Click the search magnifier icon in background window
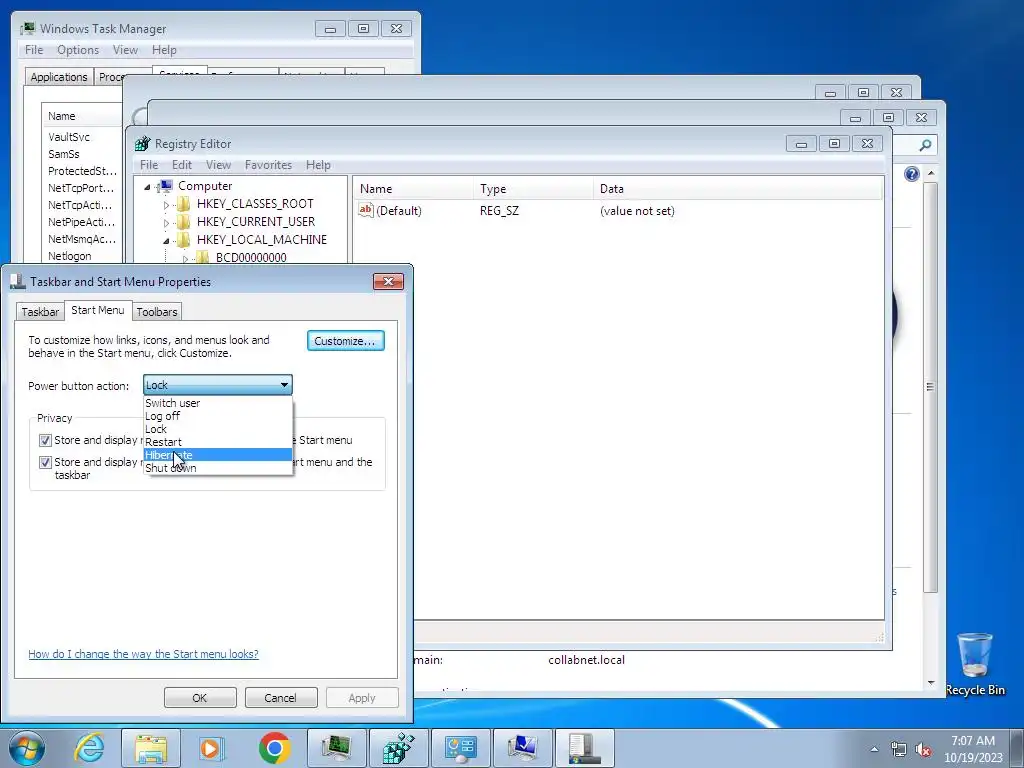 (925, 145)
